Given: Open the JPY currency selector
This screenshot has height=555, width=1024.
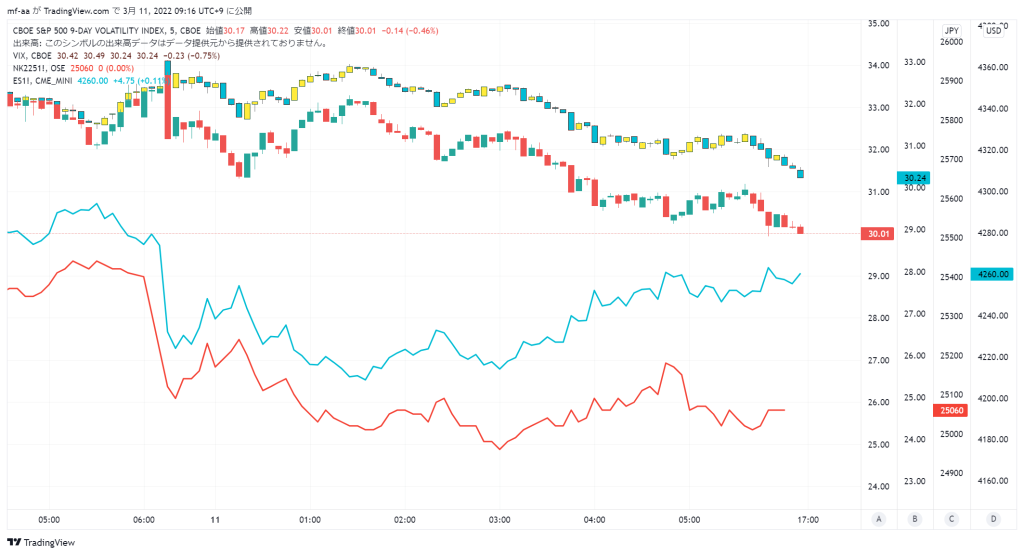Looking at the screenshot, I should [952, 31].
